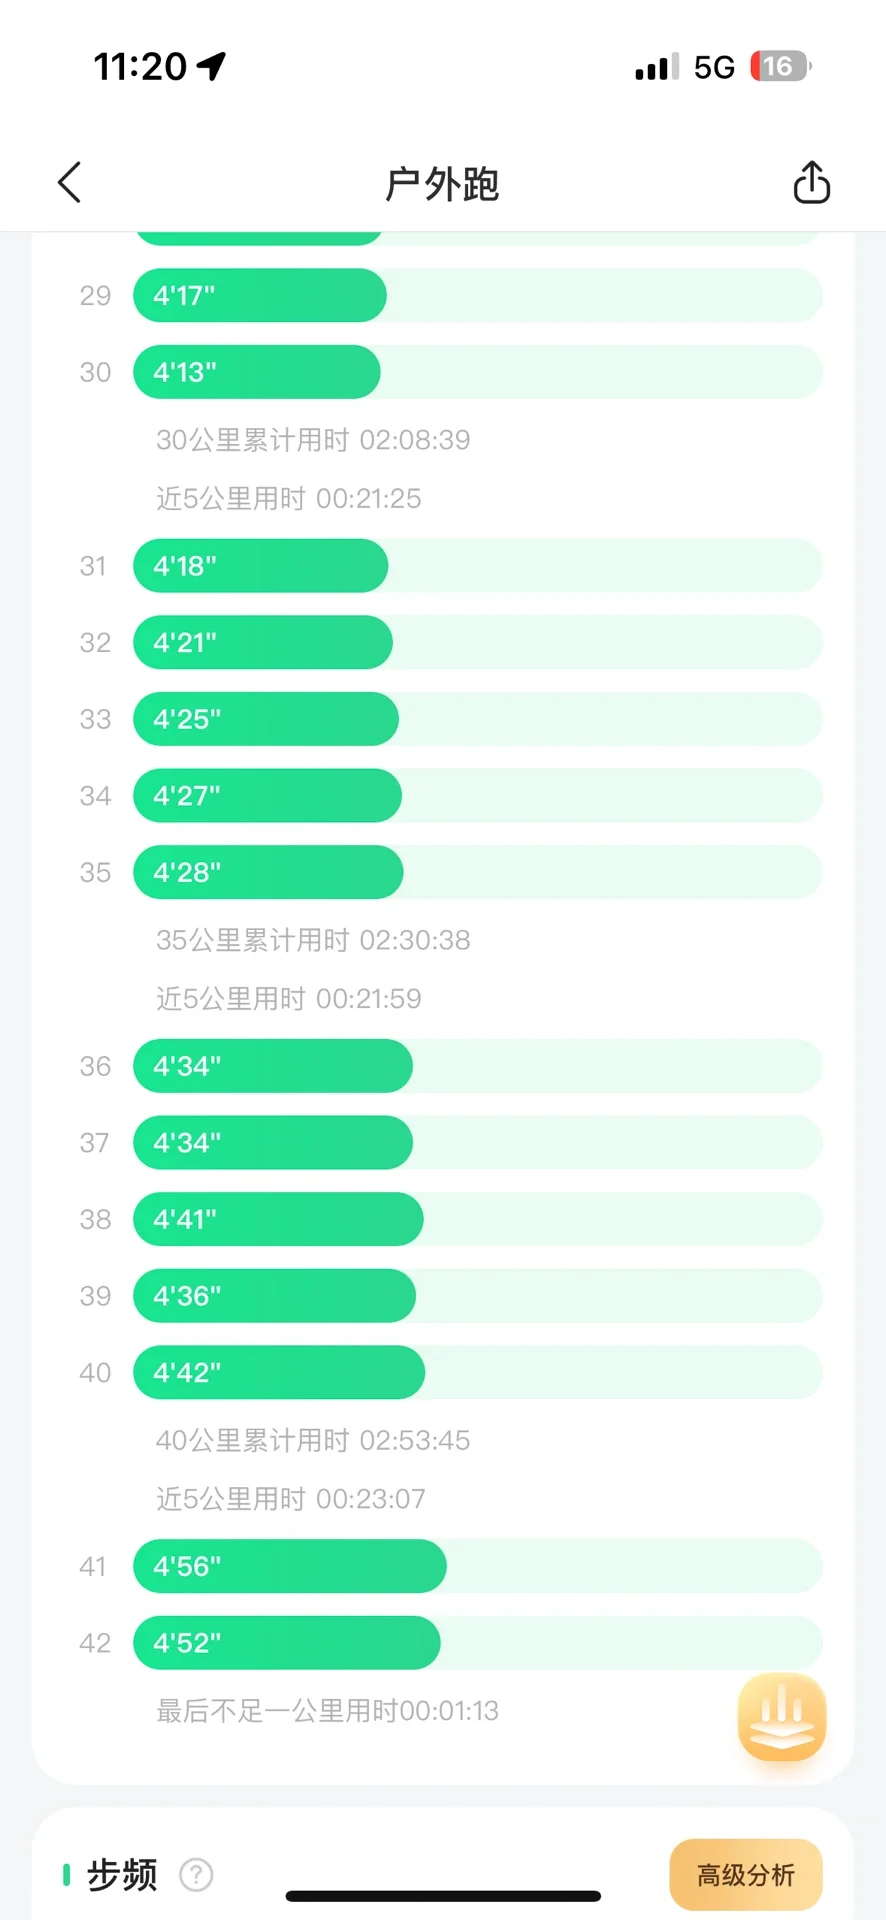The width and height of the screenshot is (886, 1920).
Task: Tap 近5公里用时 00:23:07 text
Action: [291, 1498]
